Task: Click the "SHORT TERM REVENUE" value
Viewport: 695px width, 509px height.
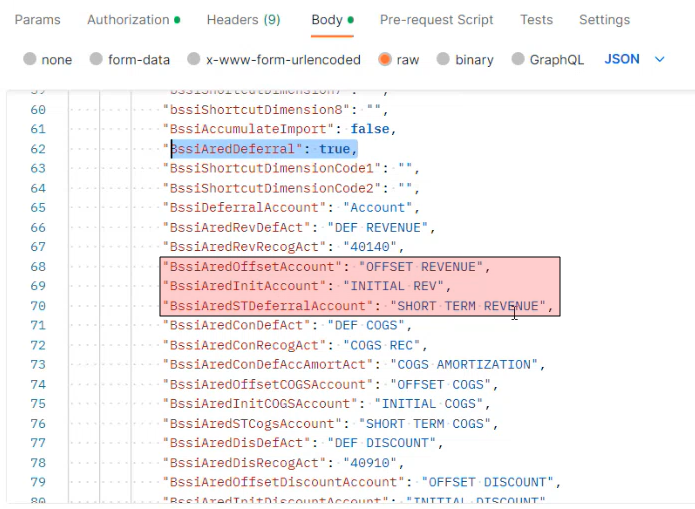Action: [x=468, y=305]
